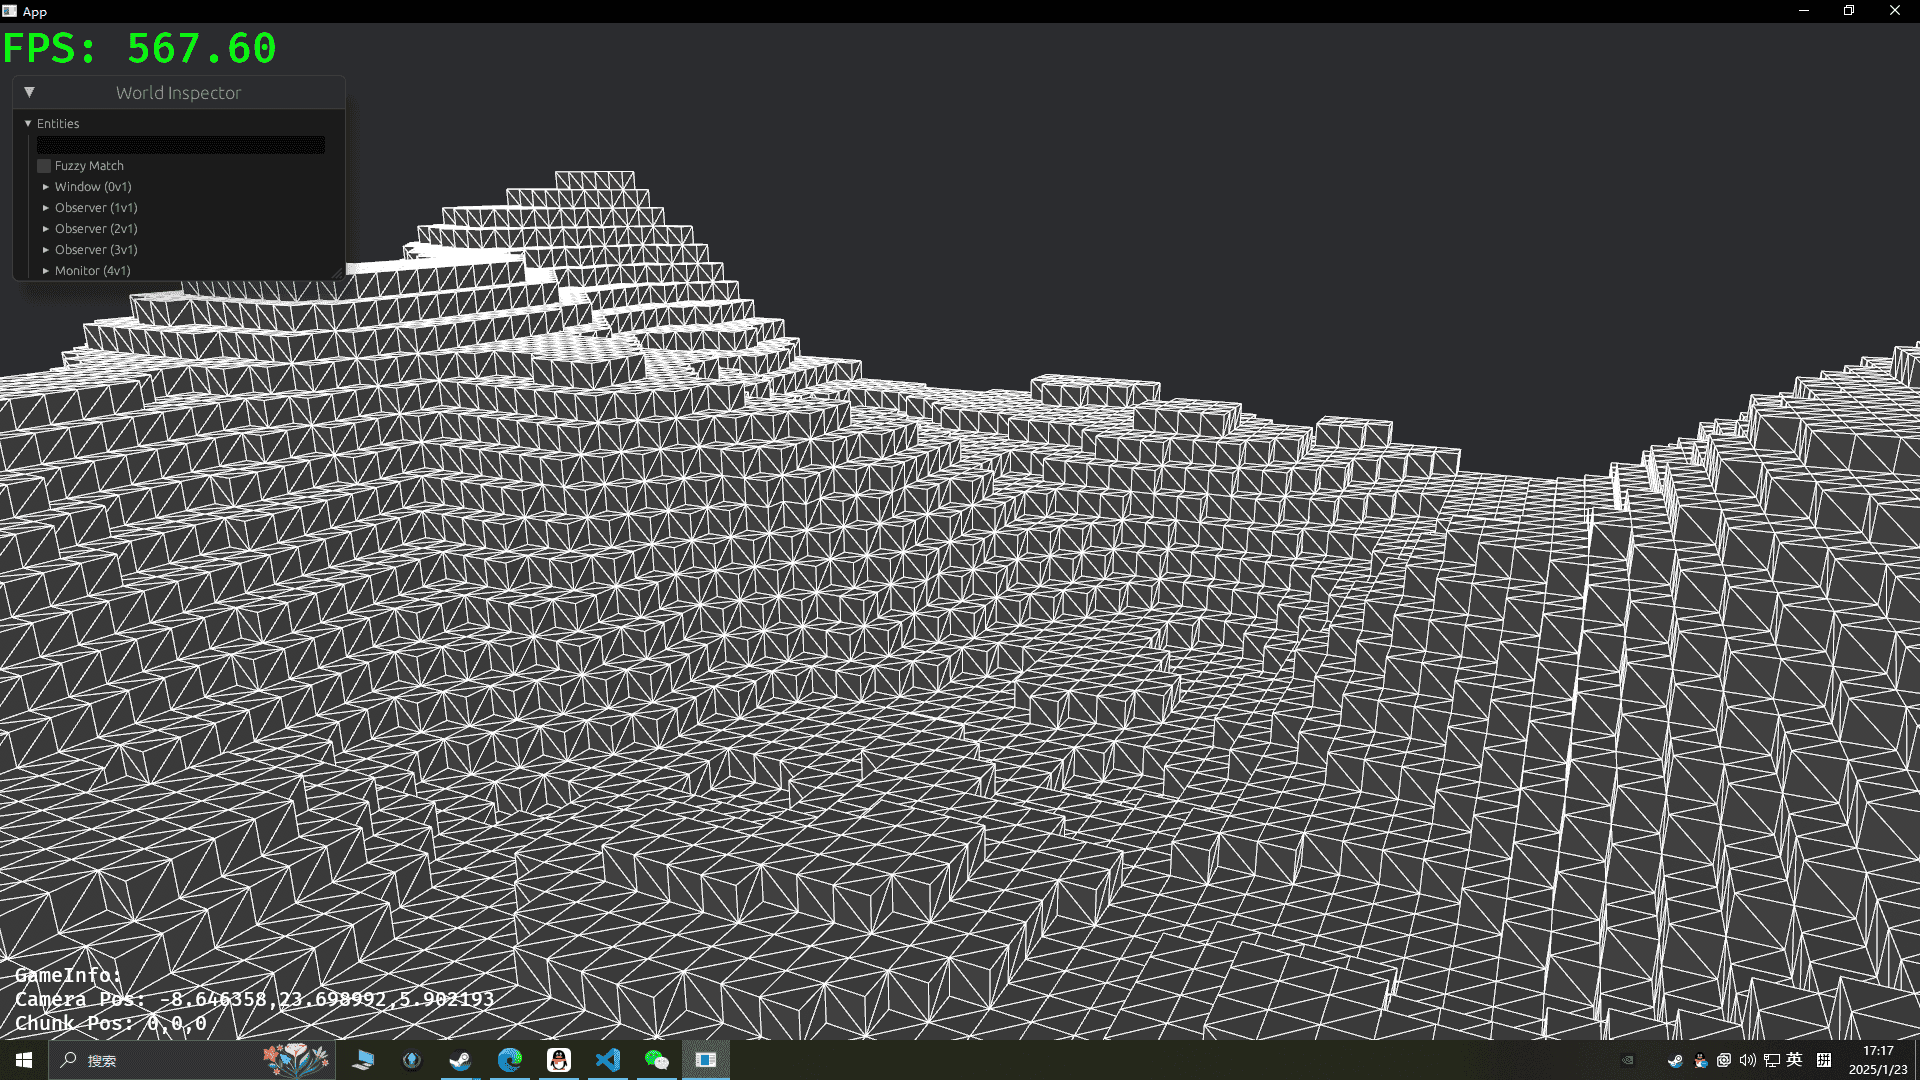The height and width of the screenshot is (1080, 1920).
Task: Click the network tray icon
Action: (x=1771, y=1060)
